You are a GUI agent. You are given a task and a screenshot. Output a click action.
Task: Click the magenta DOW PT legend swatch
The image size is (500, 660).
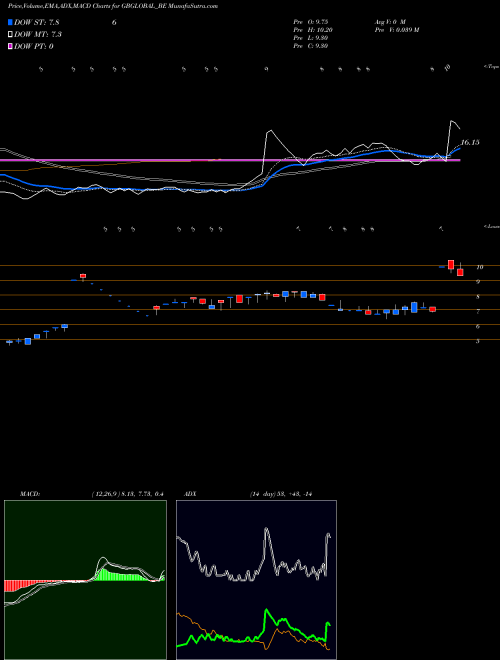coord(11,46)
